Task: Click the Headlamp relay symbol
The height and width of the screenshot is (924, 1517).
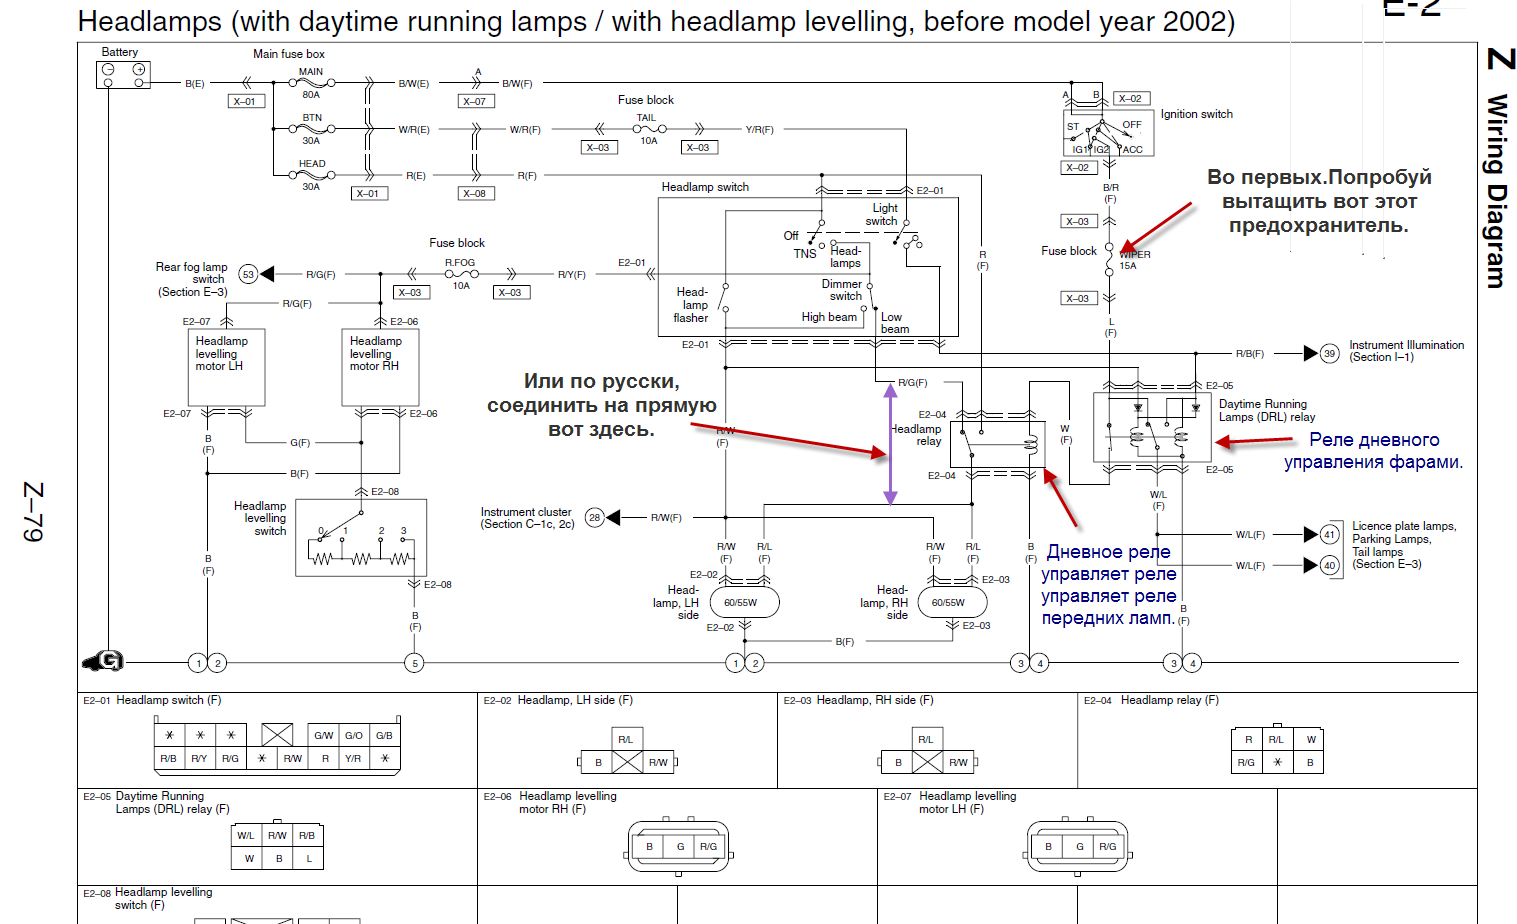Action: pyautogui.click(x=998, y=441)
